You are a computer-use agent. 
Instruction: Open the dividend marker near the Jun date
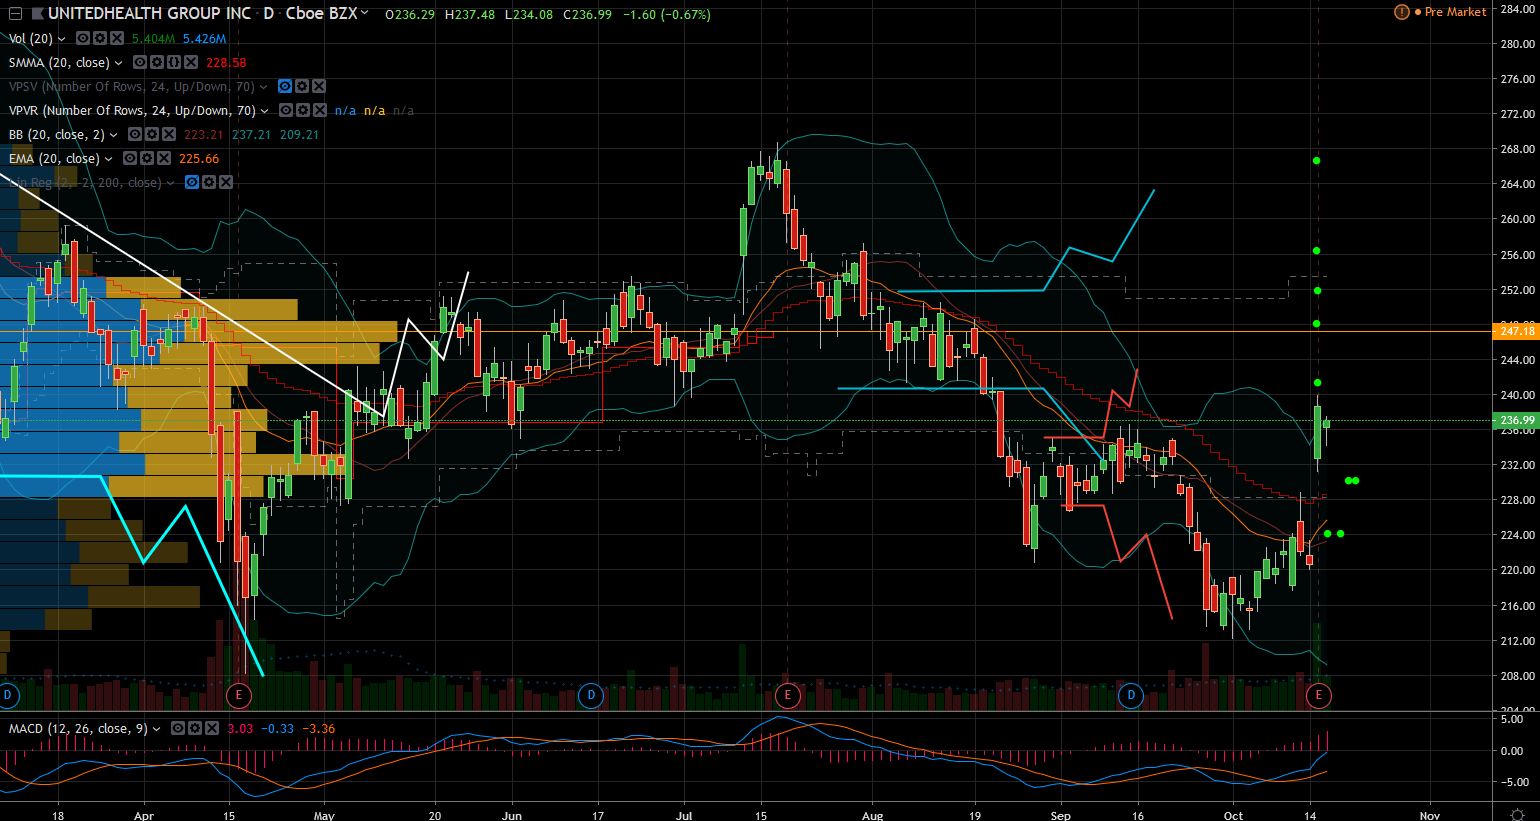click(591, 695)
